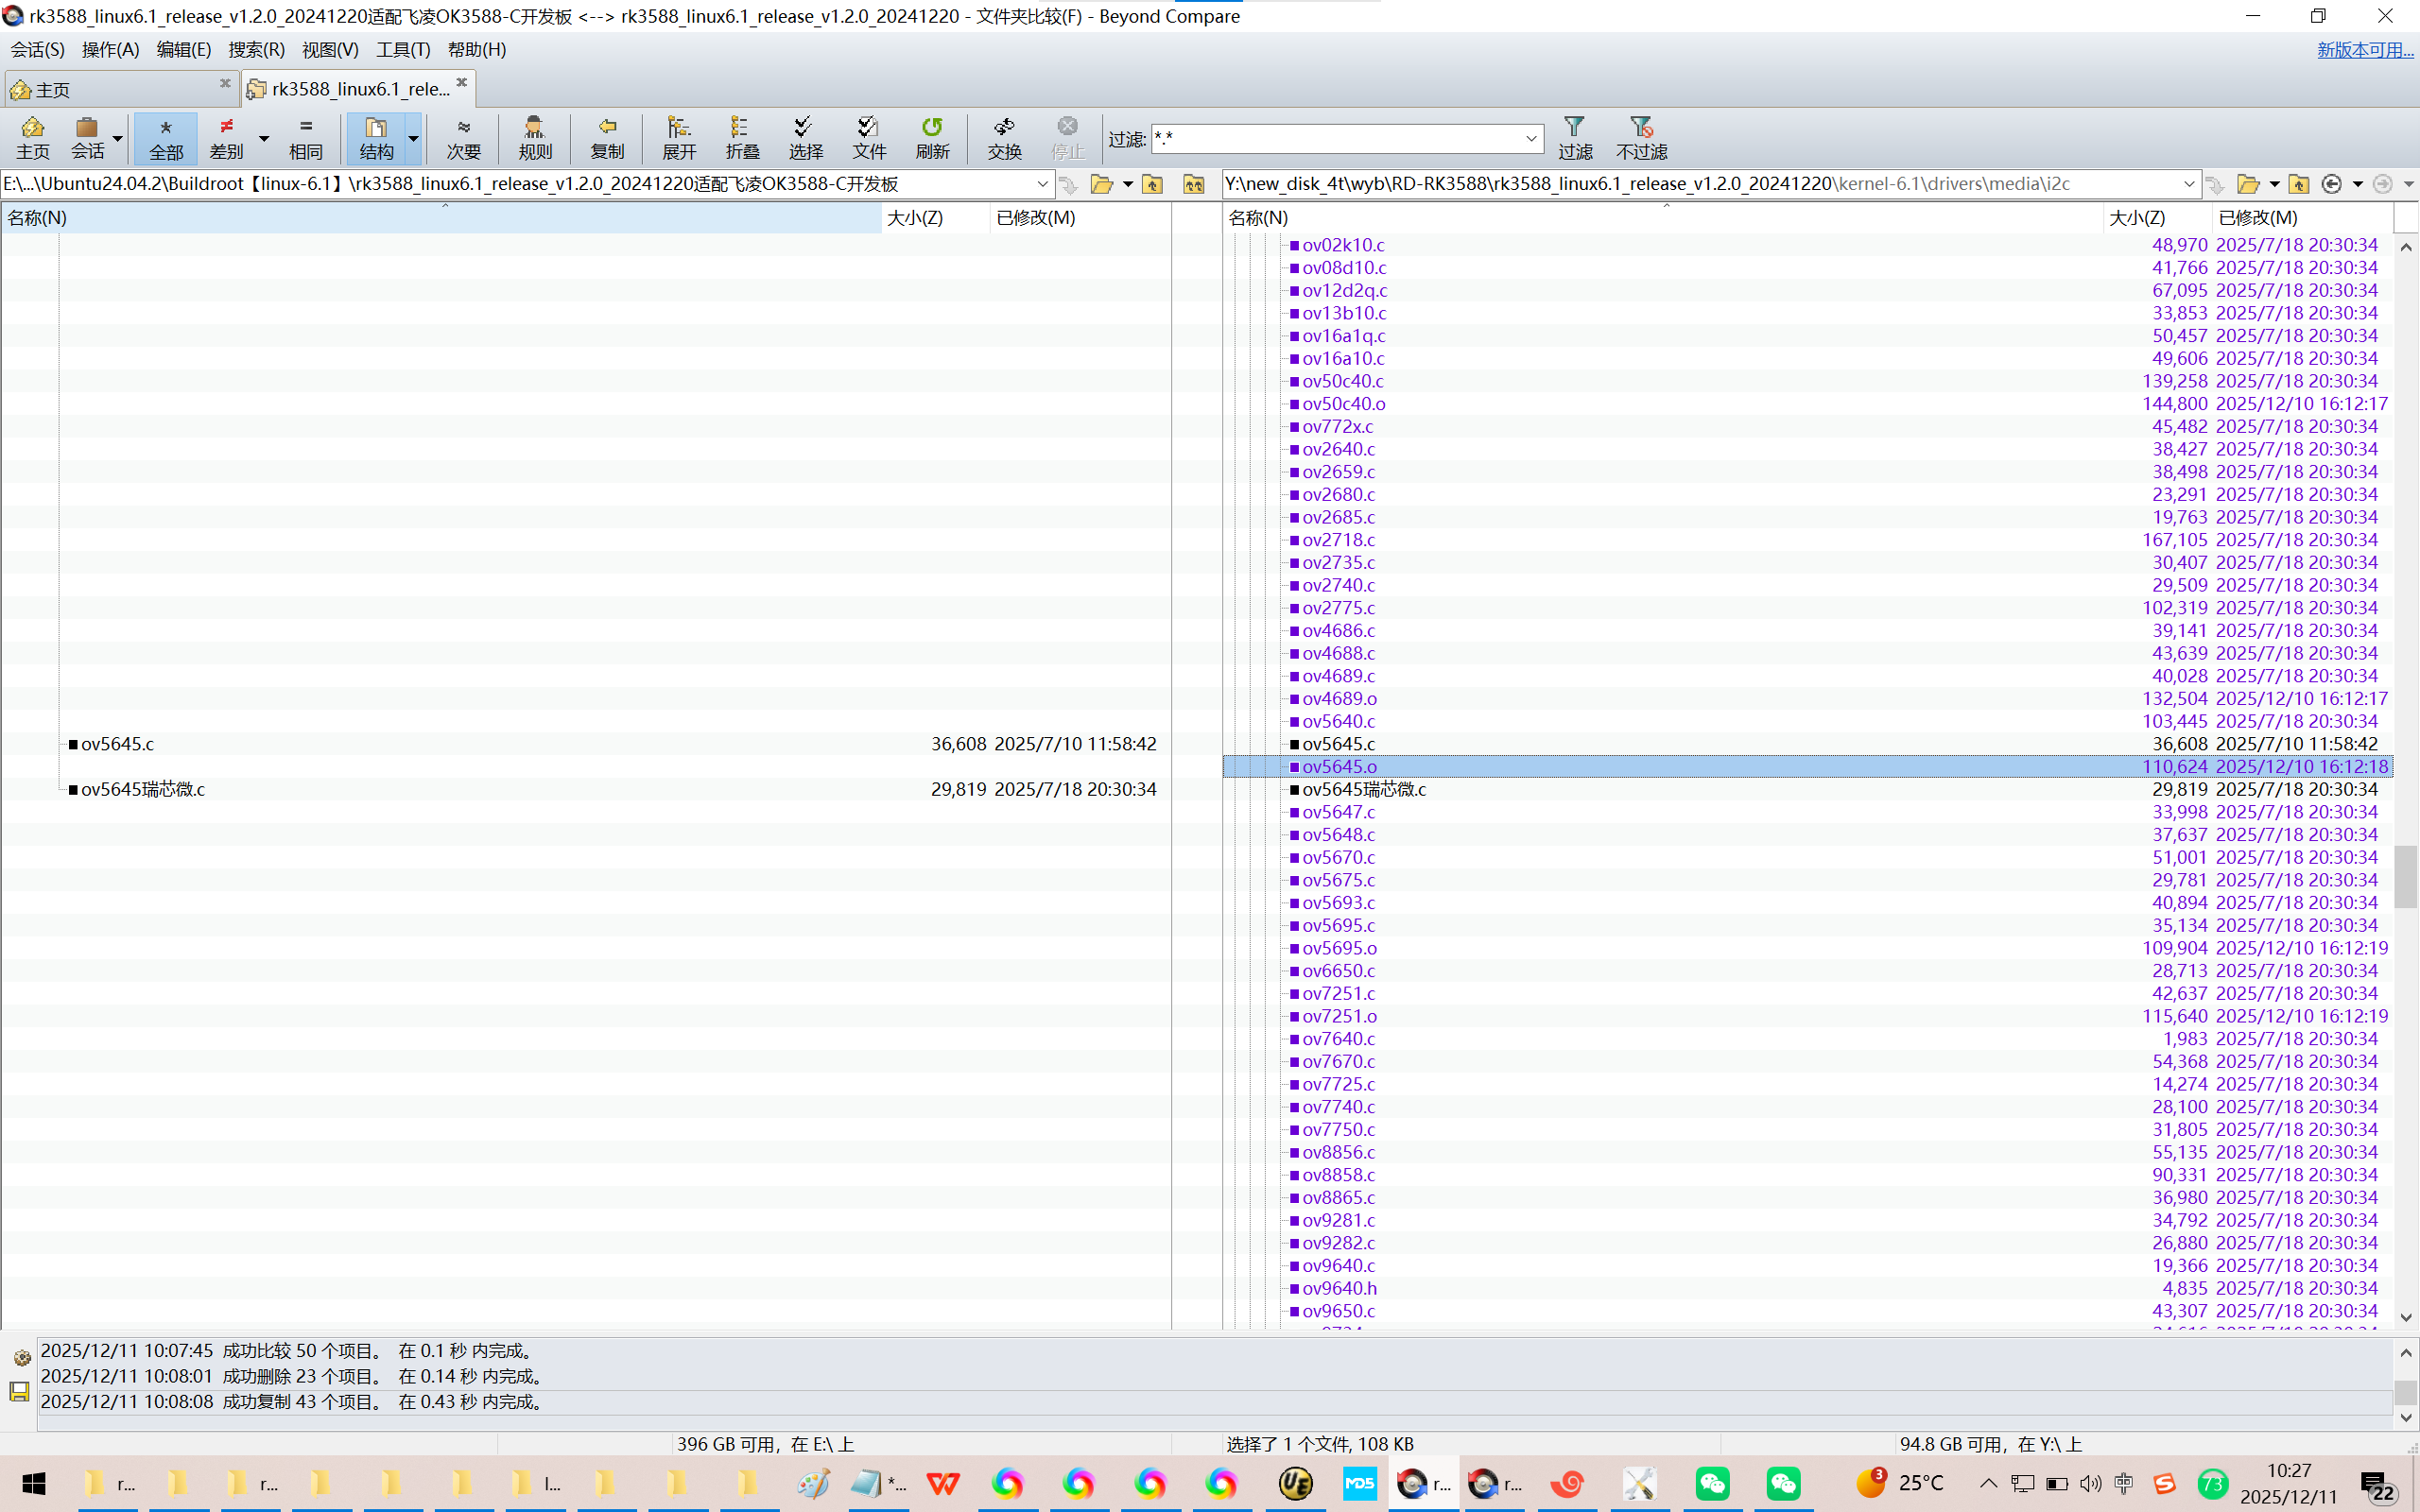Toggle Show Differences (差别) filter
The height and width of the screenshot is (1512, 2420).
(x=227, y=137)
